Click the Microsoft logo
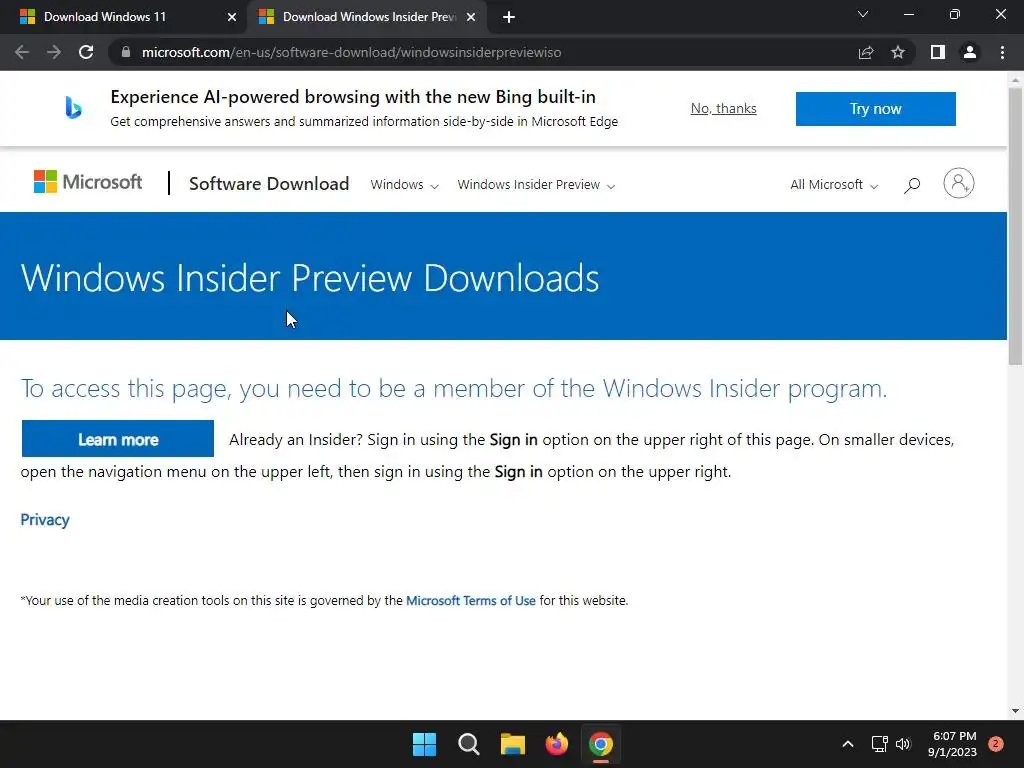Viewport: 1024px width, 768px height. (88, 182)
